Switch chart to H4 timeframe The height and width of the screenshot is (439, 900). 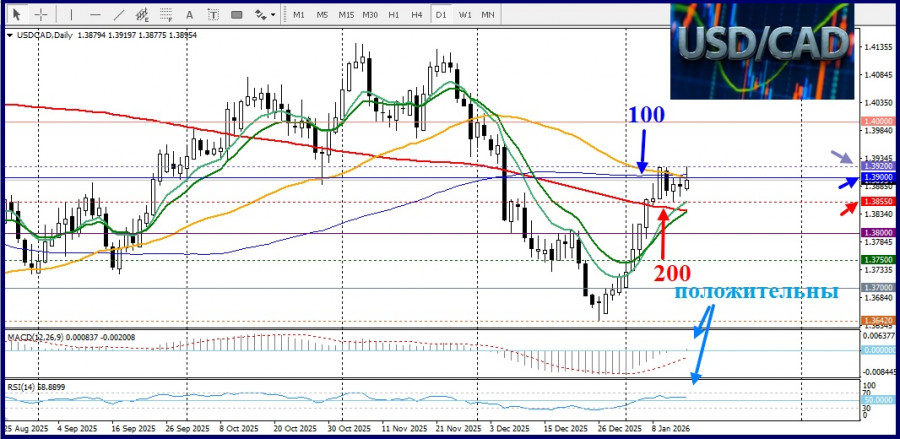pos(418,15)
